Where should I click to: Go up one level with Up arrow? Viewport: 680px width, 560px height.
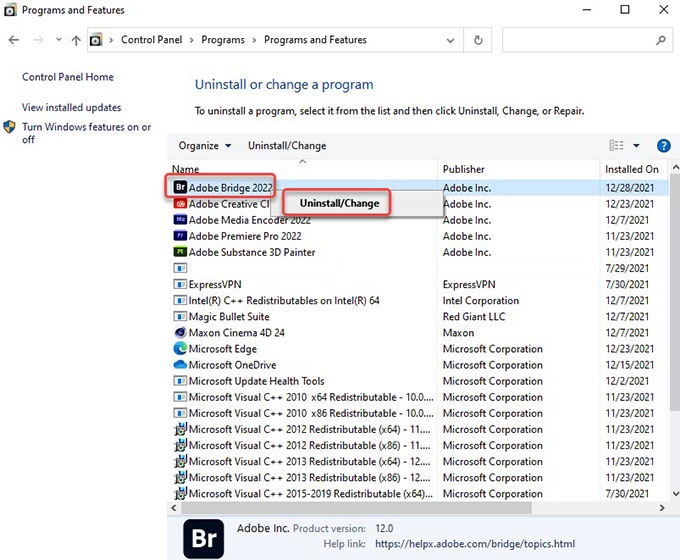click(76, 40)
